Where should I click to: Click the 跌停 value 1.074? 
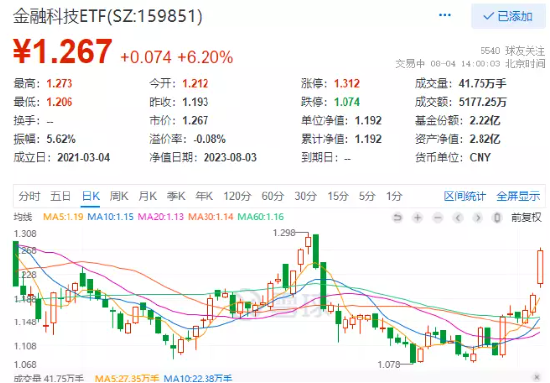pos(347,102)
